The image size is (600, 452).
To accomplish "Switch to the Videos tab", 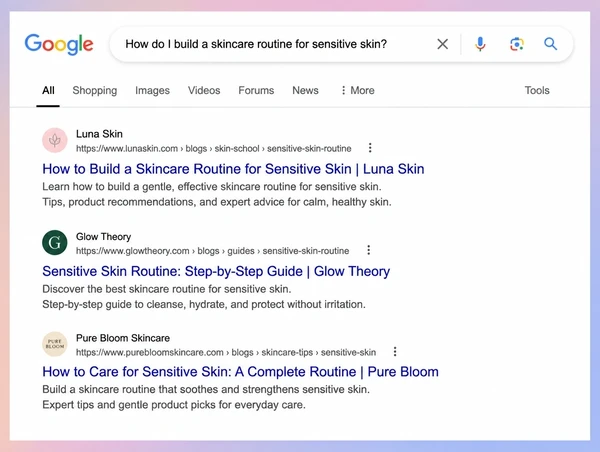I will point(204,90).
